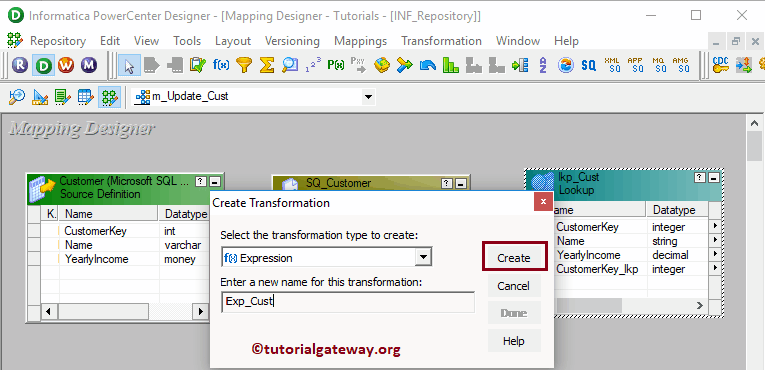Click output port arrow of lkp_Cust CustomerKey
This screenshot has width=765, height=370.
tap(715, 226)
